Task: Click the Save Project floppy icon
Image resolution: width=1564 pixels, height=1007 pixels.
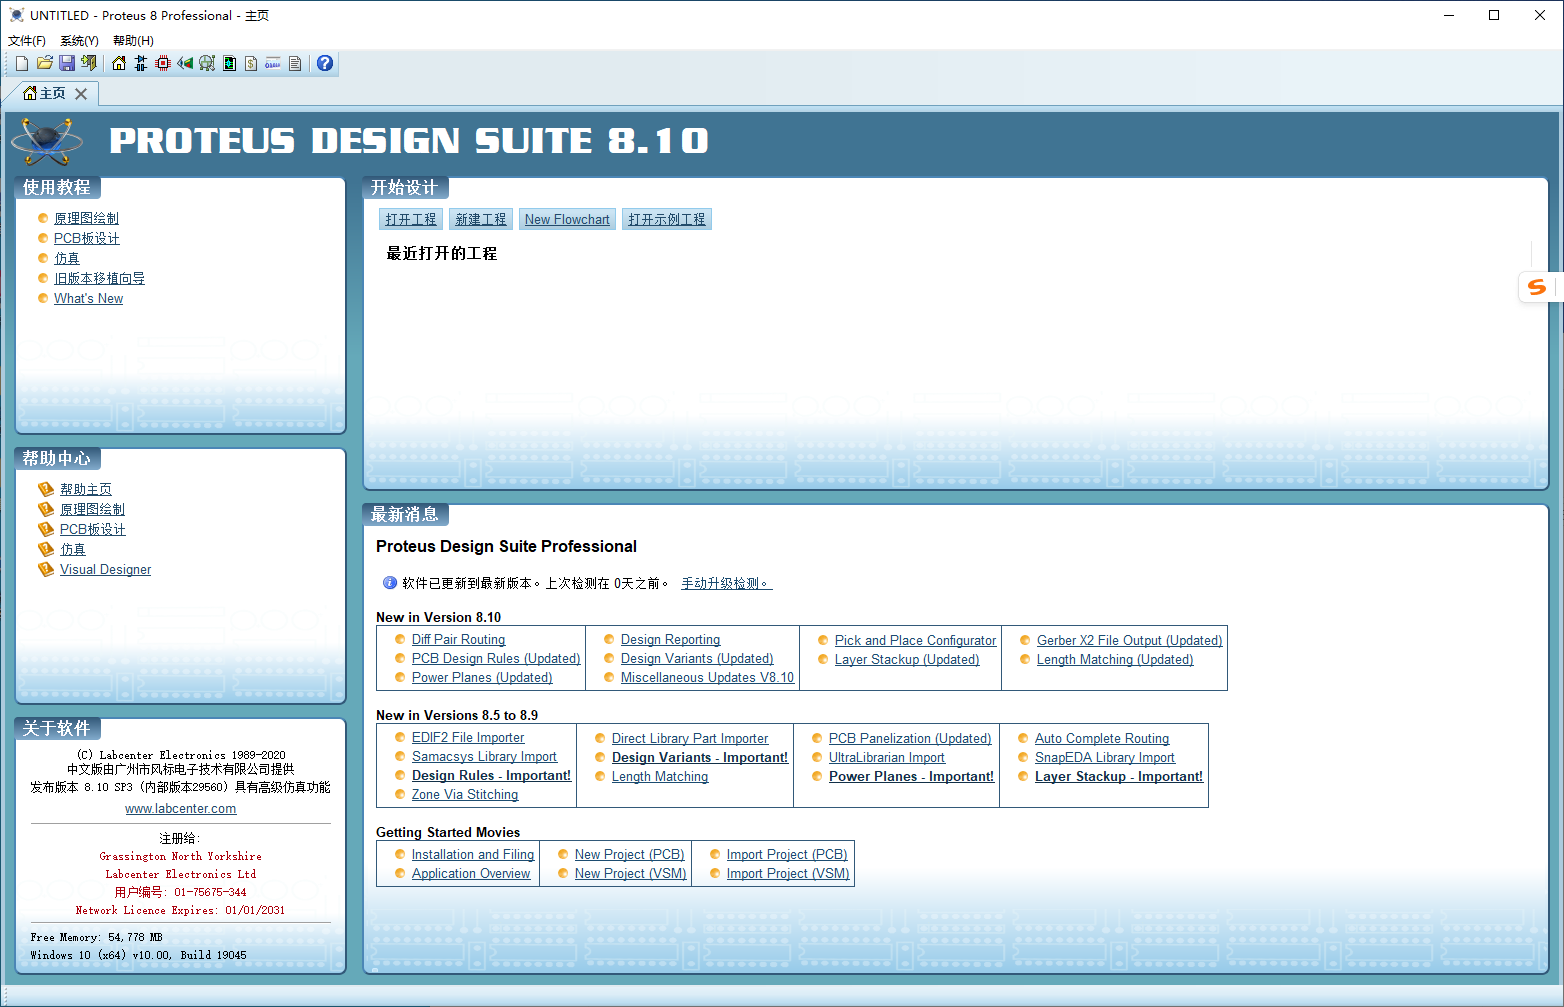Action: [67, 63]
